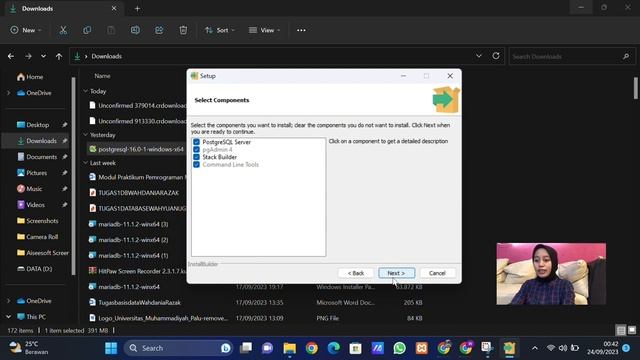Screen dimensions: 640x360
Task: Show hidden tray icons chevron
Action: pyautogui.click(x=535, y=348)
